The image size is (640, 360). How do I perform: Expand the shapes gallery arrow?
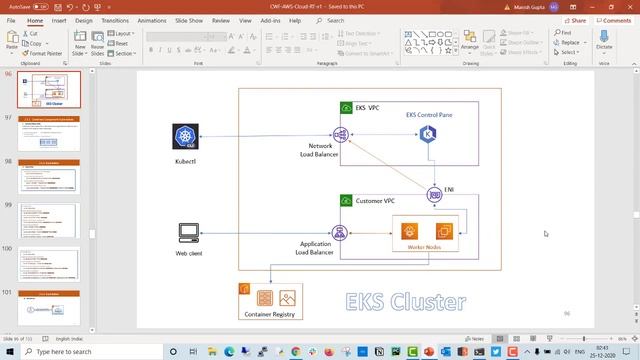tap(456, 51)
